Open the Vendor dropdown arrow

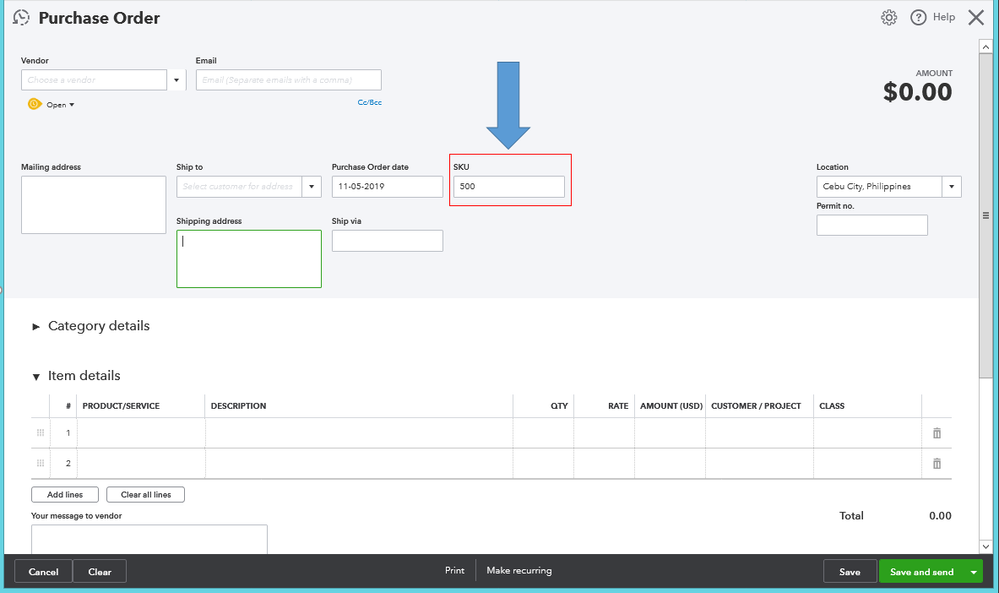(176, 80)
